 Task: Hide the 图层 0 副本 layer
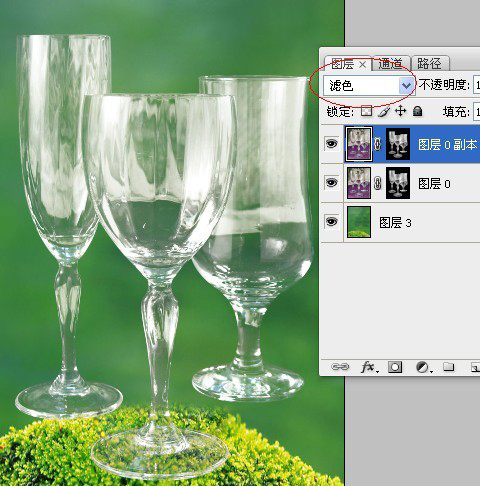point(331,144)
